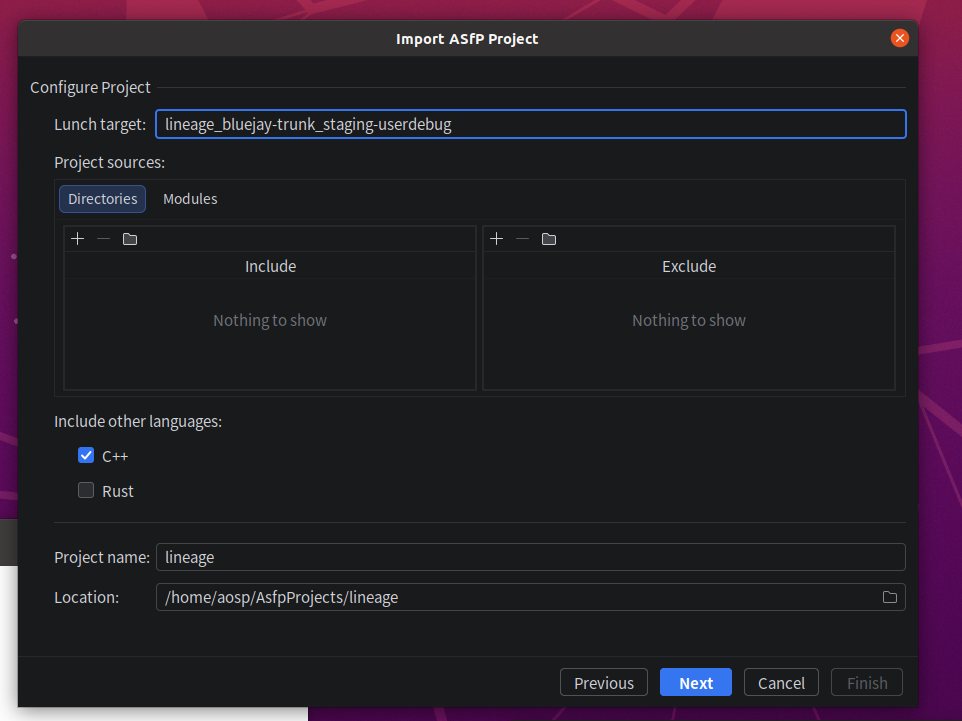Add a directory to the Include list

click(78, 239)
